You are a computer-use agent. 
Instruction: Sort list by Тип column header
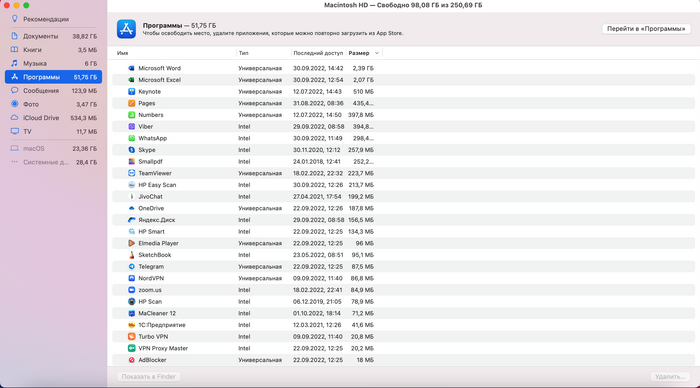[x=243, y=53]
